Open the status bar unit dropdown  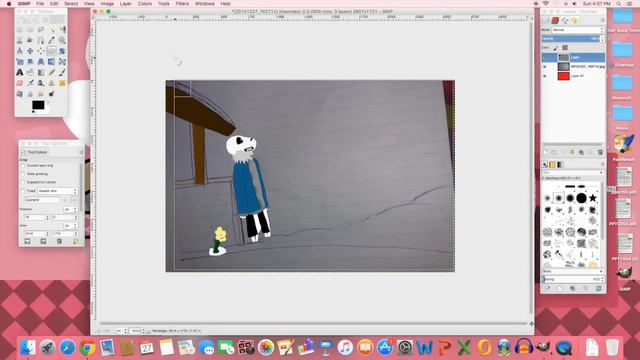tap(122, 331)
